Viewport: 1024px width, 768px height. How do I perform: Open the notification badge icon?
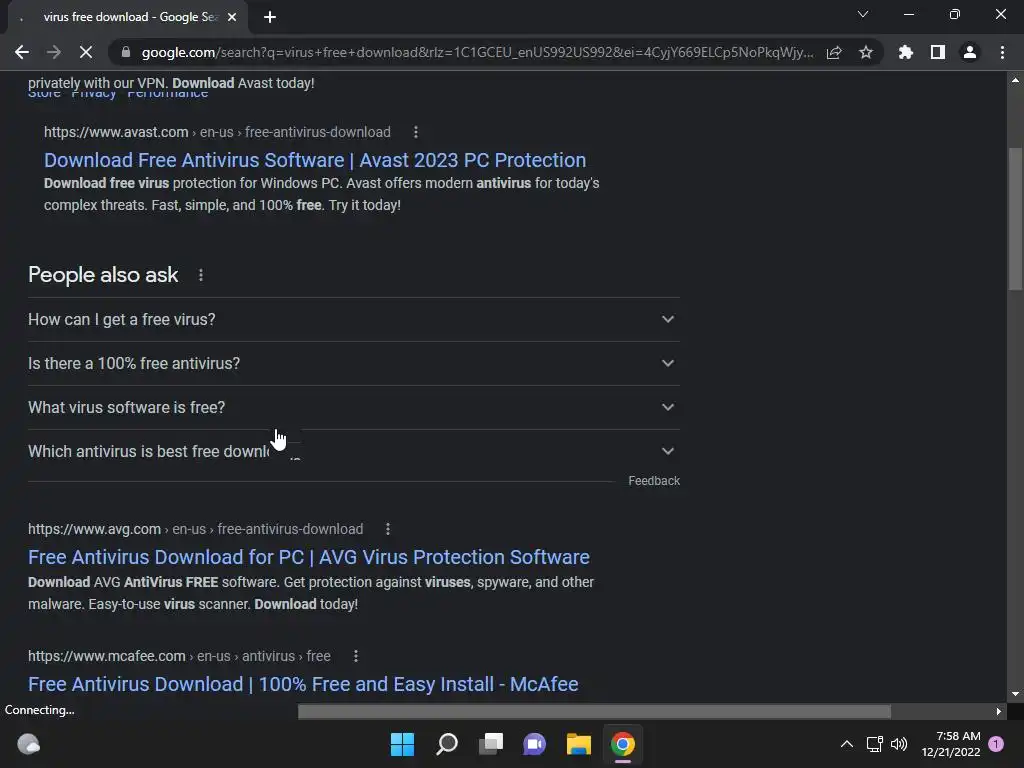click(x=996, y=744)
